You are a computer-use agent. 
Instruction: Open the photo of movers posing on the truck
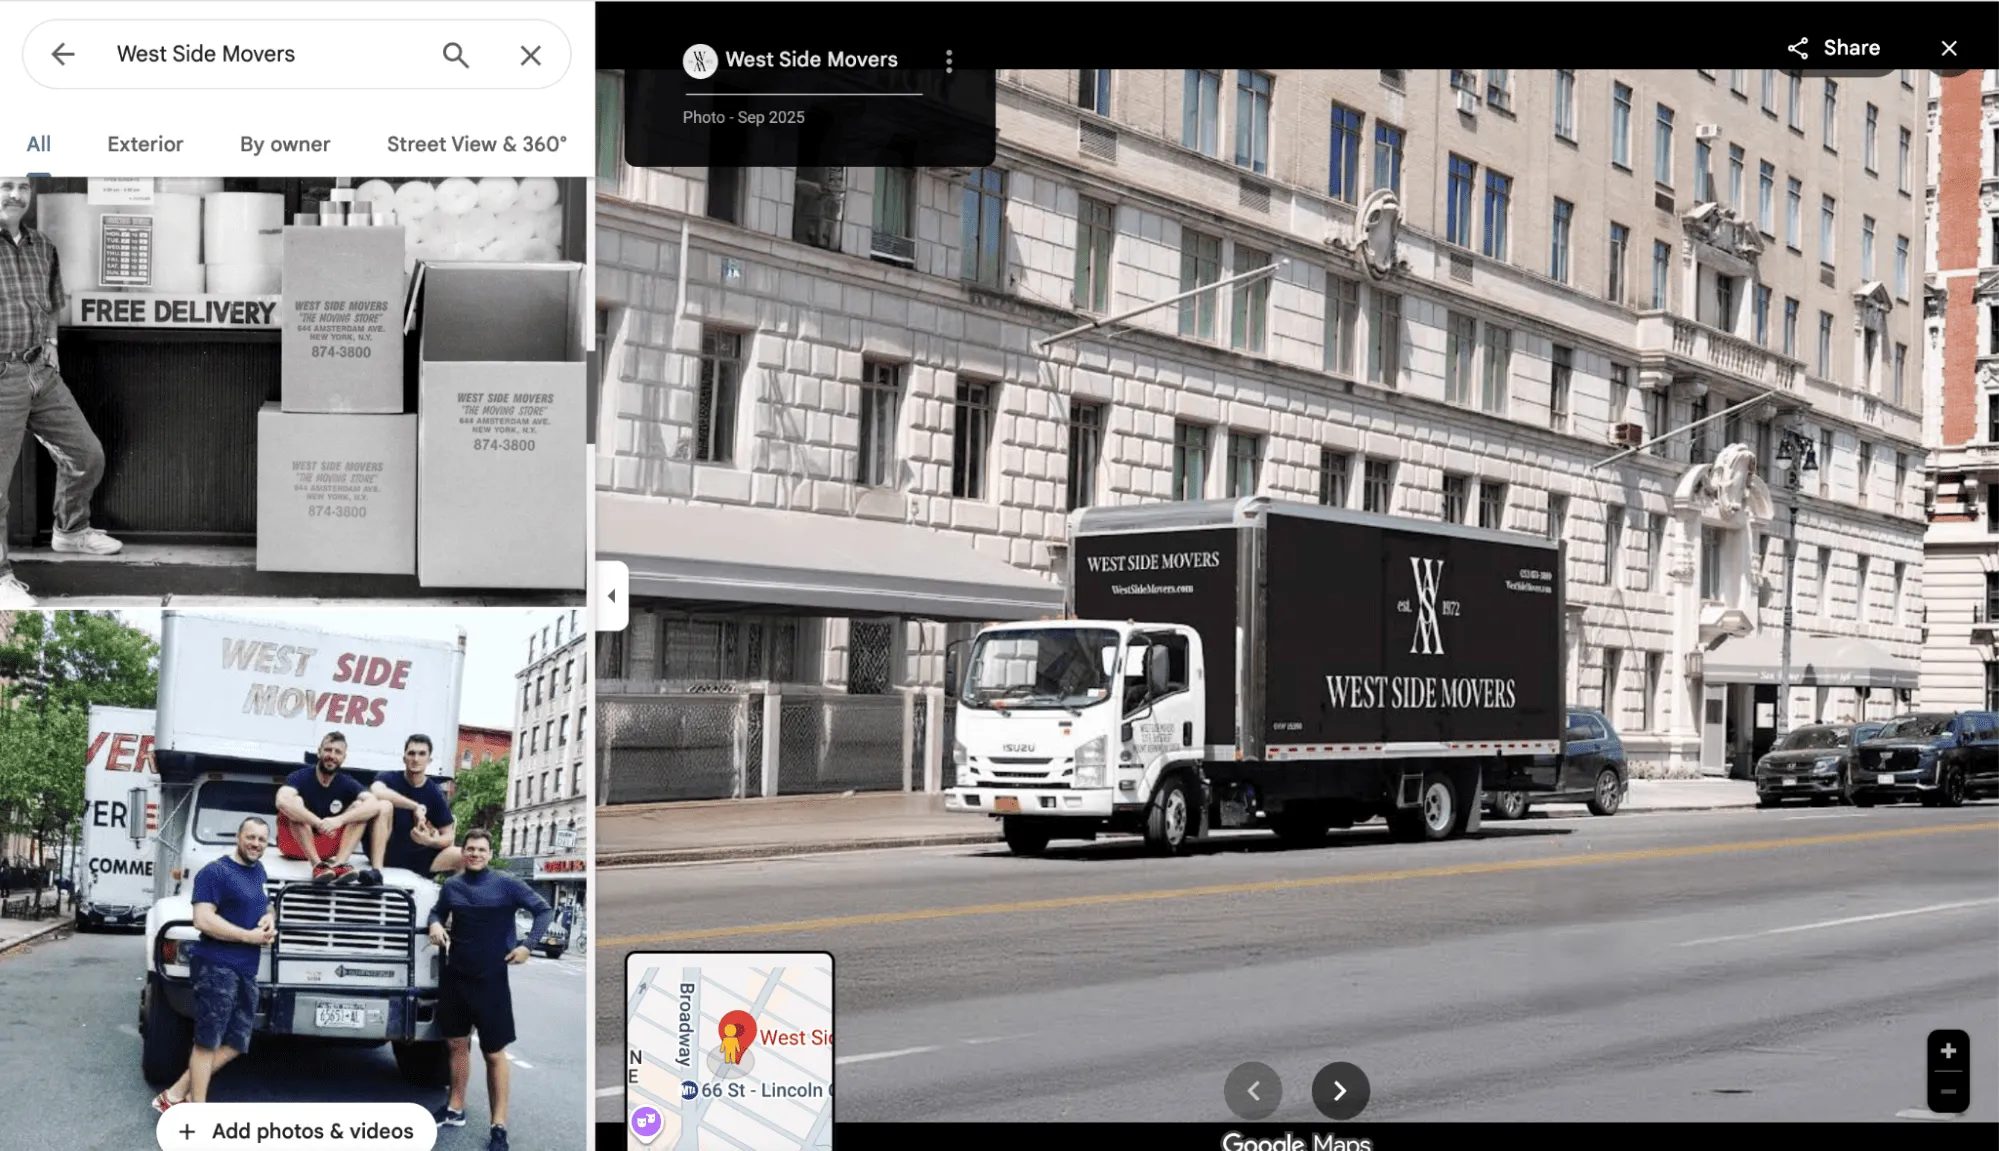click(x=295, y=850)
